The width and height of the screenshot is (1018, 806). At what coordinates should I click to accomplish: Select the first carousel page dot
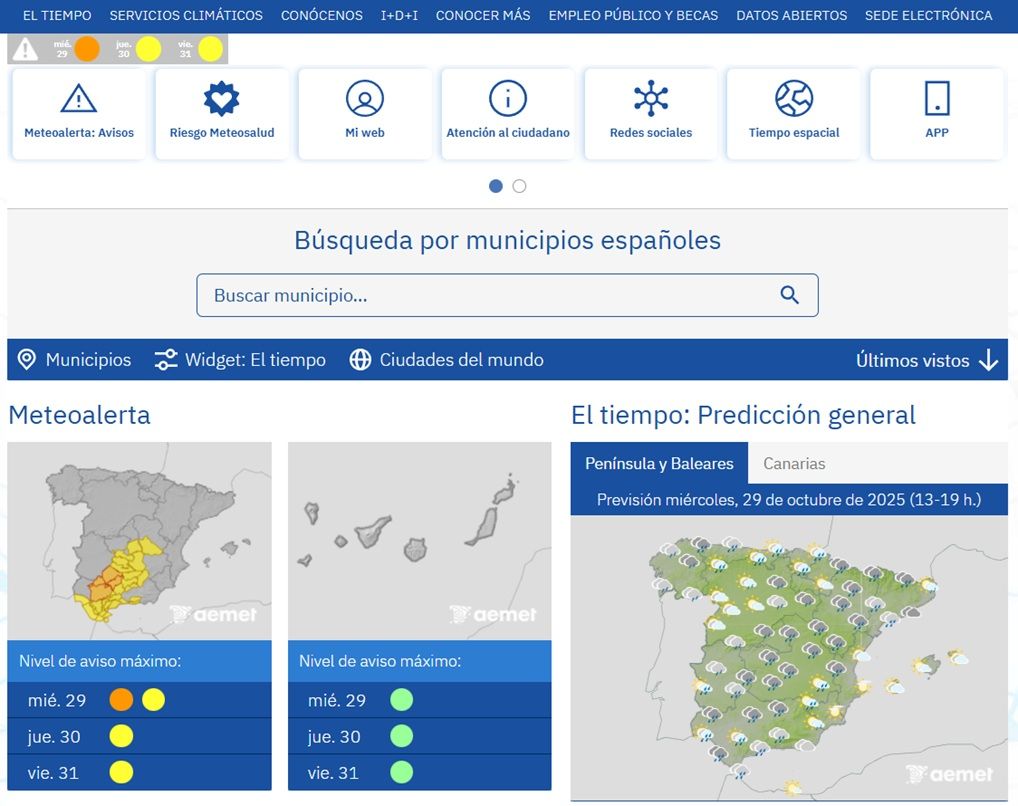point(496,186)
